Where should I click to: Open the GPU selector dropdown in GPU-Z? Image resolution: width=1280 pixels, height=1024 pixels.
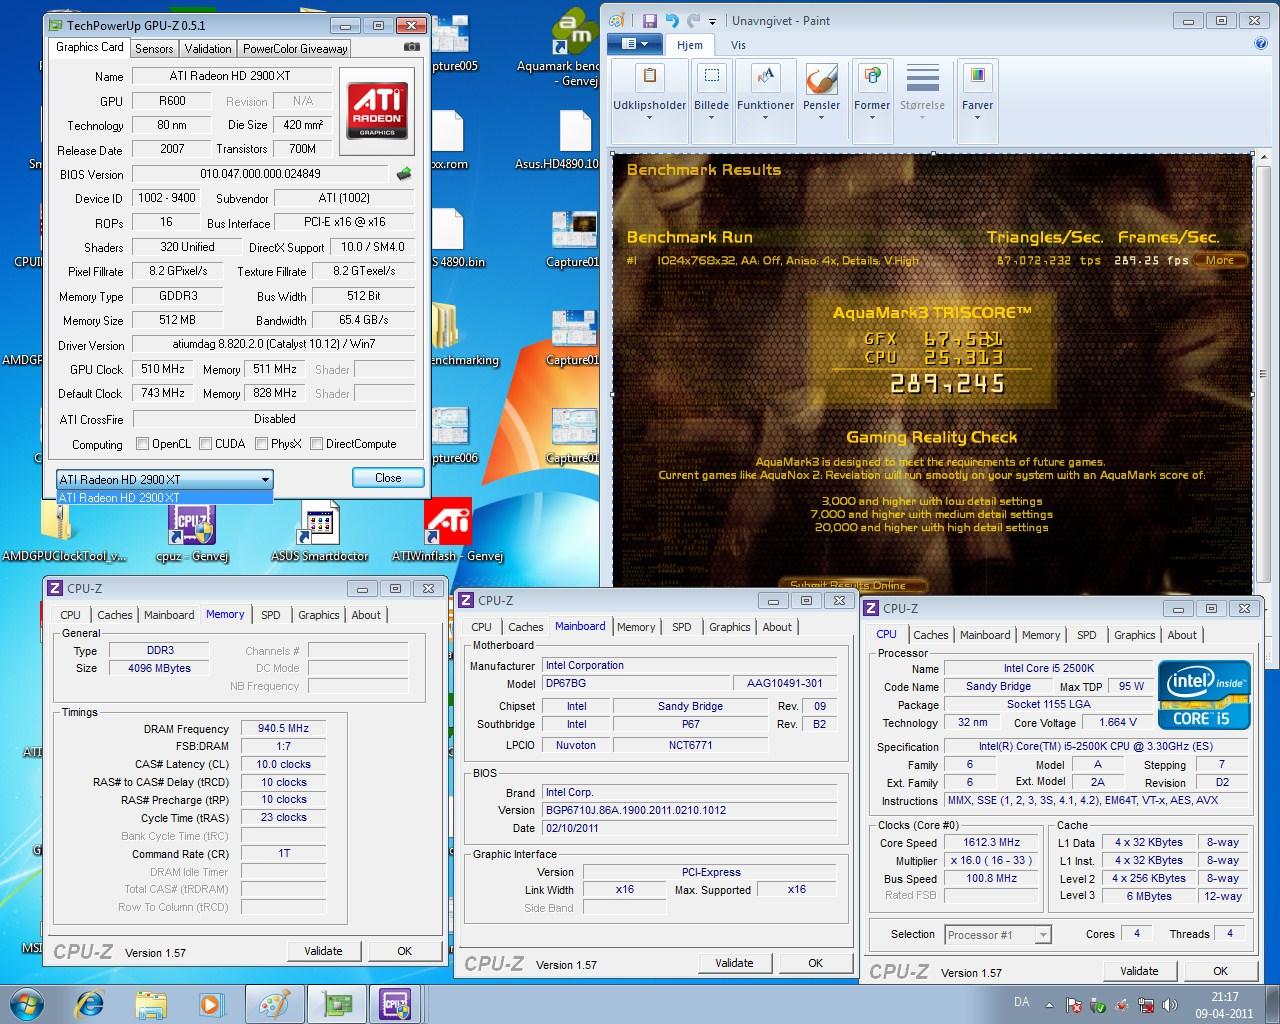(264, 480)
